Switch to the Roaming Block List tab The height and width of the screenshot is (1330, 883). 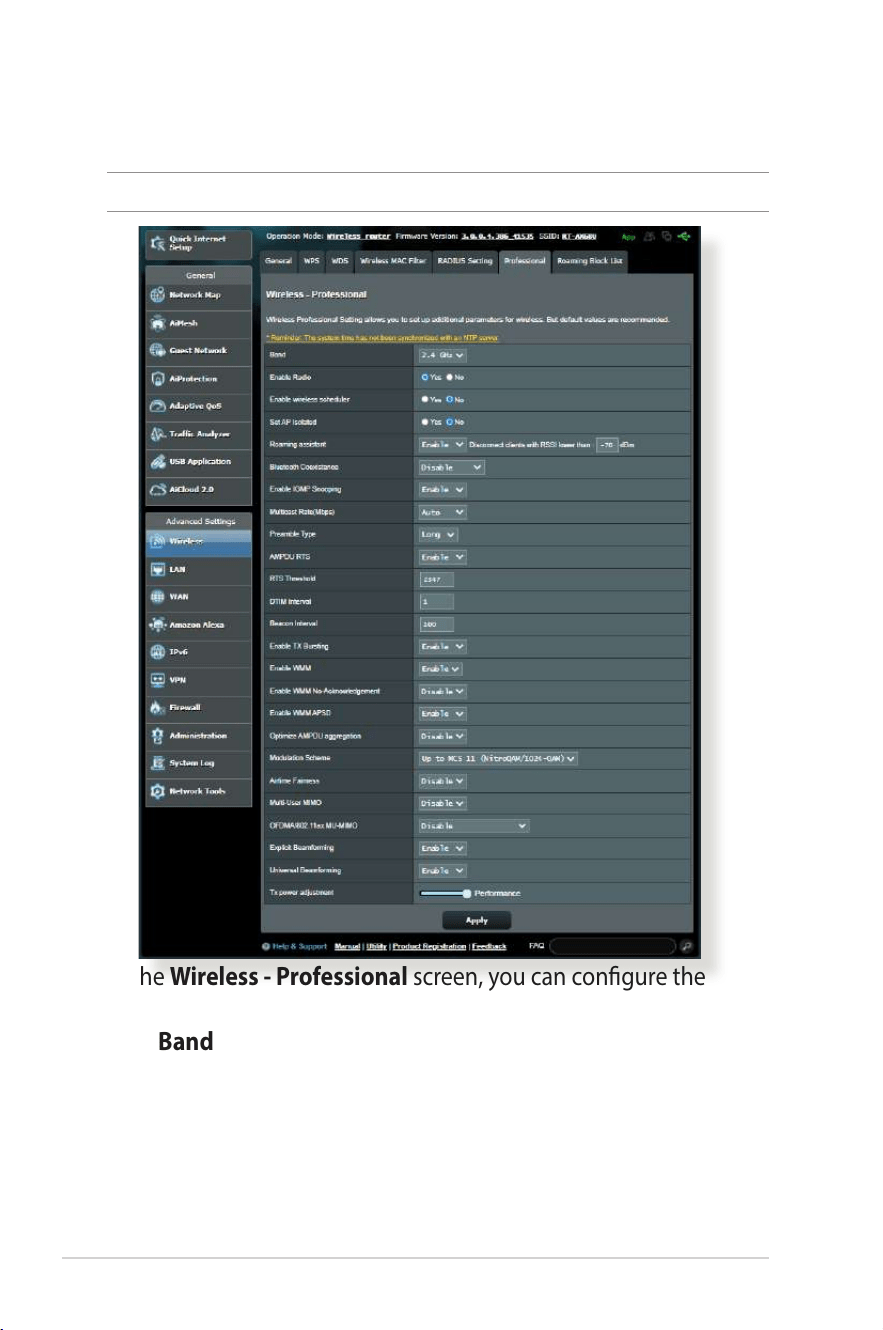(x=590, y=260)
